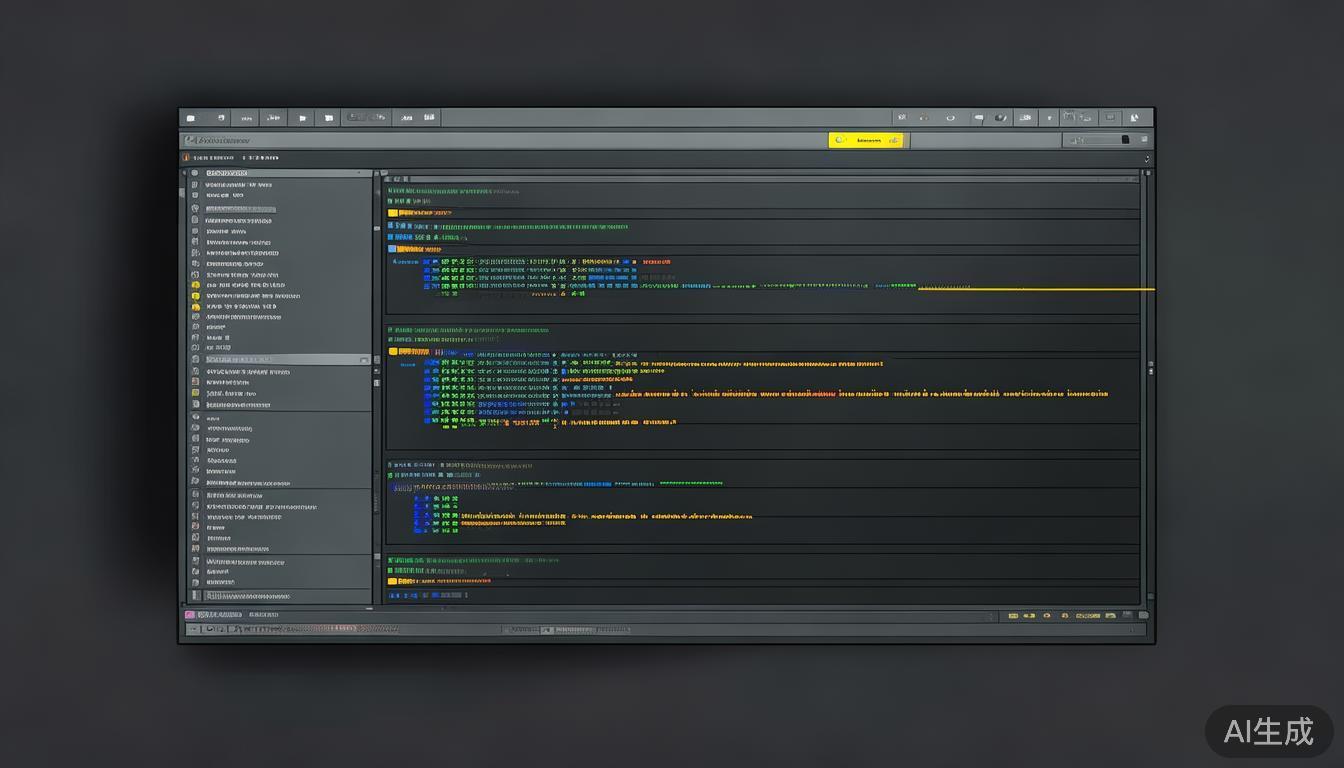Screen dimensions: 1344x768
Task: Click the orange icon below the title bar
Action: coord(186,157)
